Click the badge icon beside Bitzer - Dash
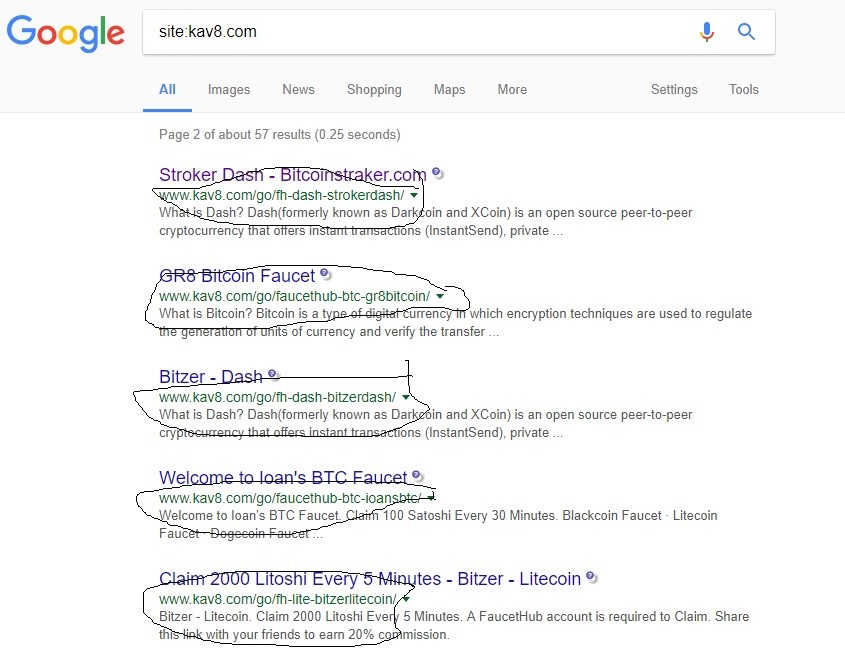Screen dimensions: 845x663 [x=274, y=375]
